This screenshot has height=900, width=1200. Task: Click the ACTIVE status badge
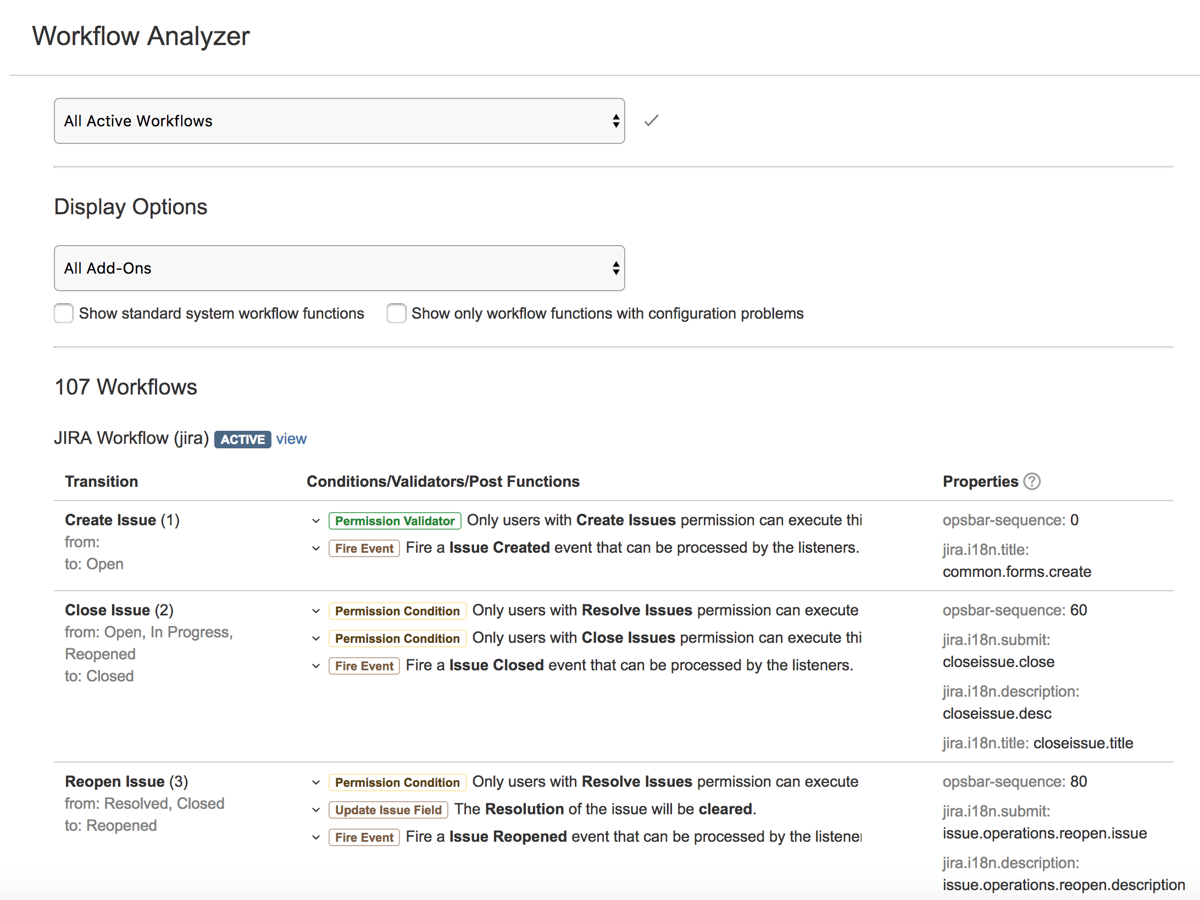pyautogui.click(x=242, y=439)
